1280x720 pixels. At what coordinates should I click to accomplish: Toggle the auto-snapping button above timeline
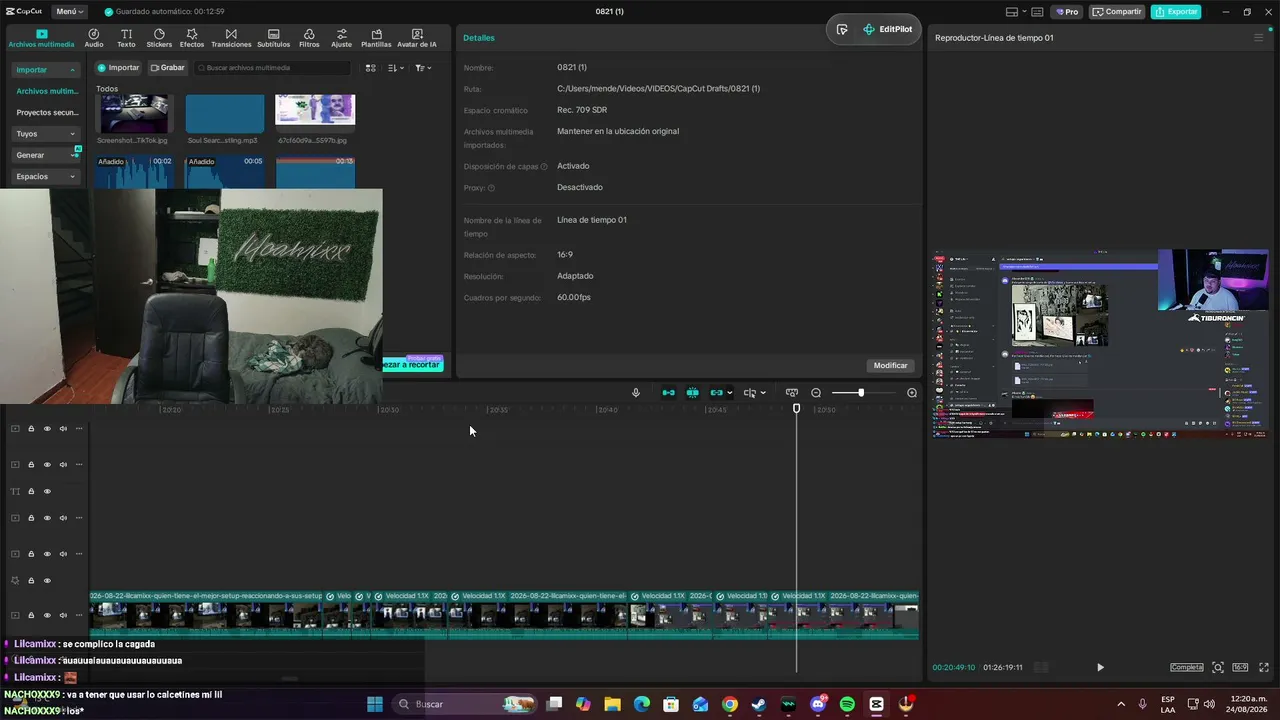[x=692, y=393]
